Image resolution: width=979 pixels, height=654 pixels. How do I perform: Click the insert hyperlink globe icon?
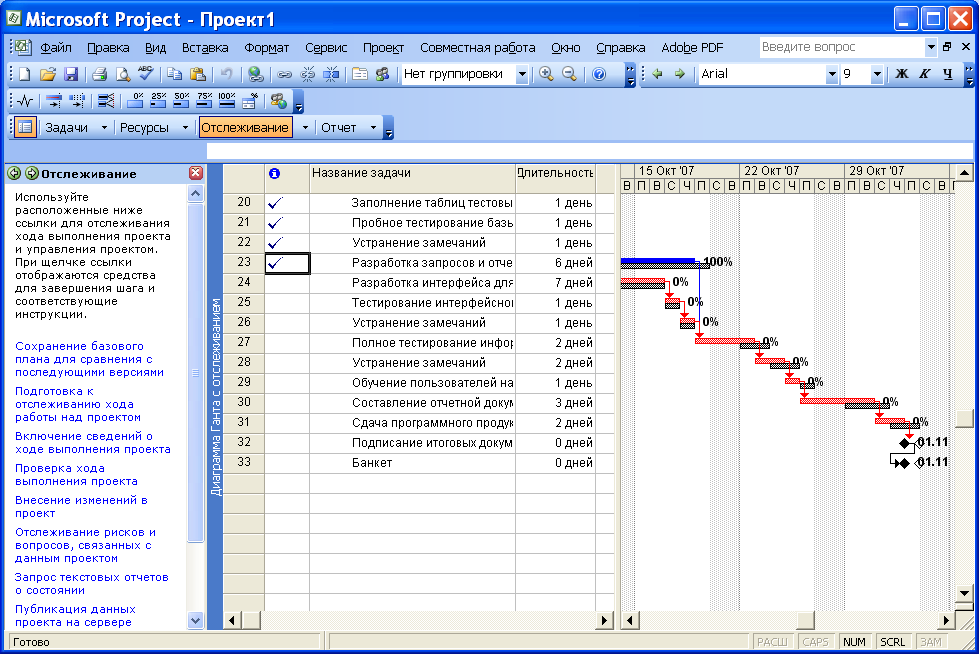coord(255,74)
